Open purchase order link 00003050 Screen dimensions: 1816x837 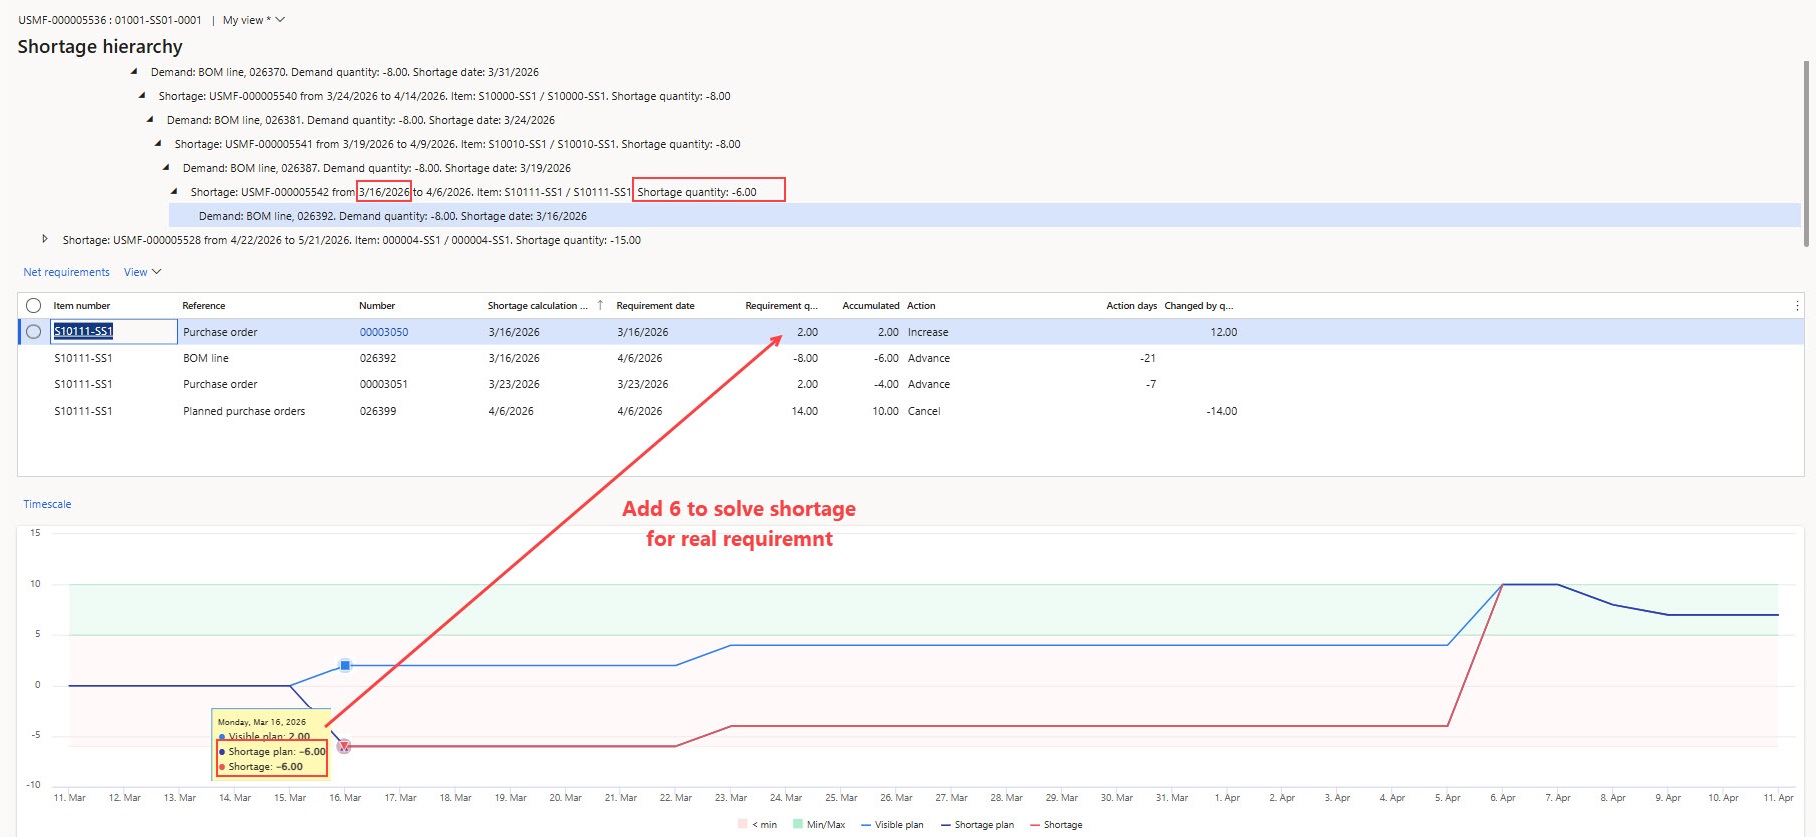click(x=384, y=332)
